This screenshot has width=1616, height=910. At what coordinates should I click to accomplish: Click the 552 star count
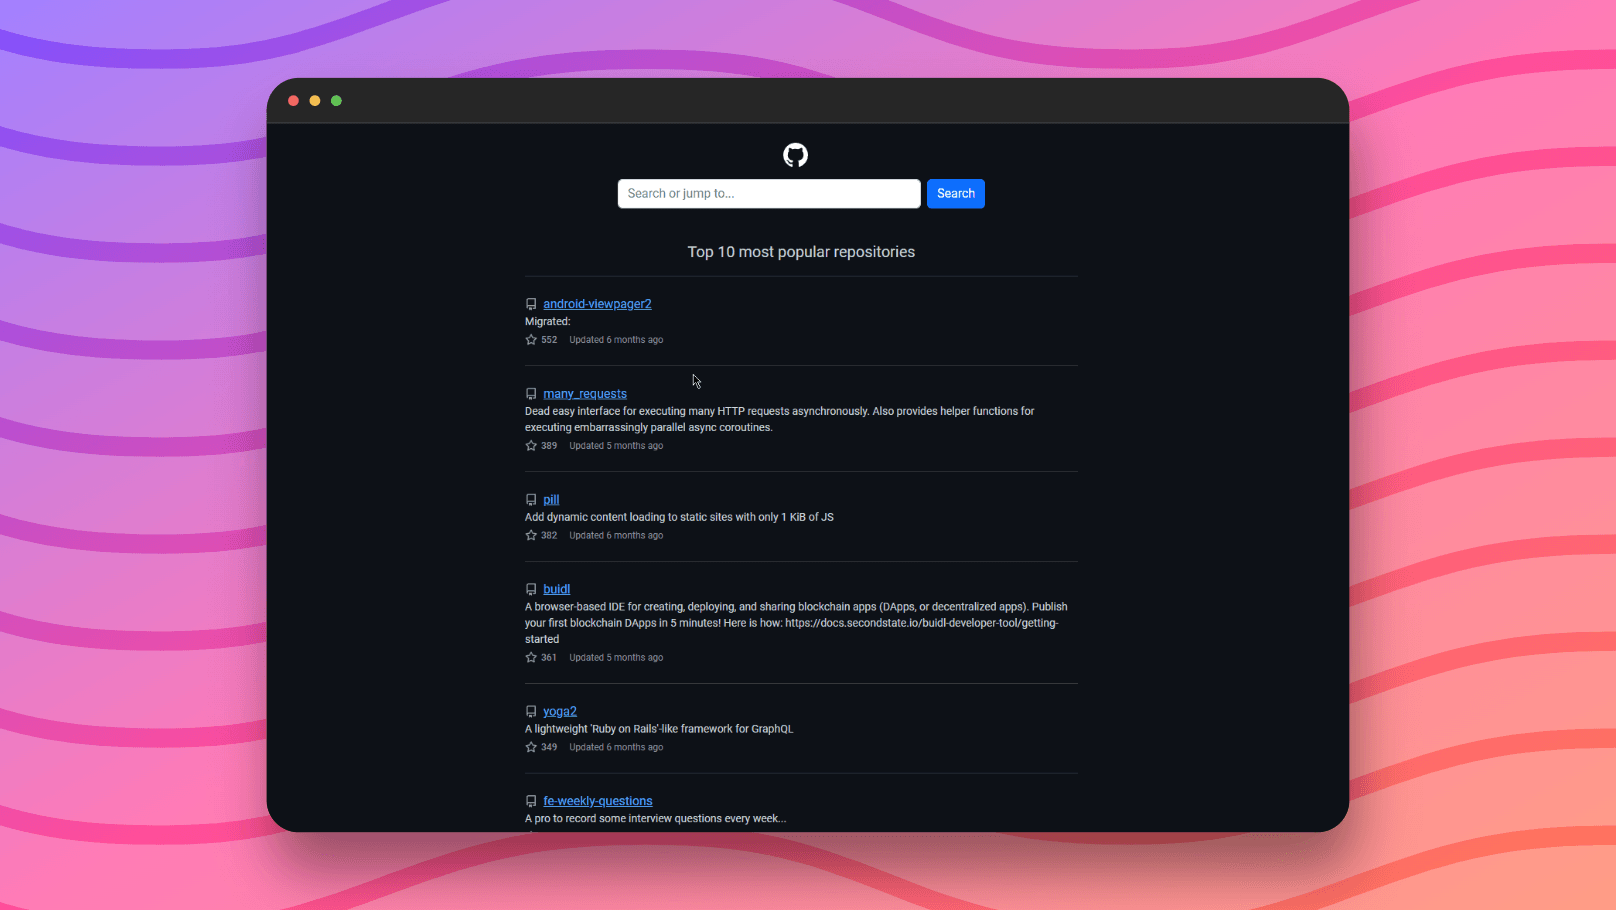[549, 340]
